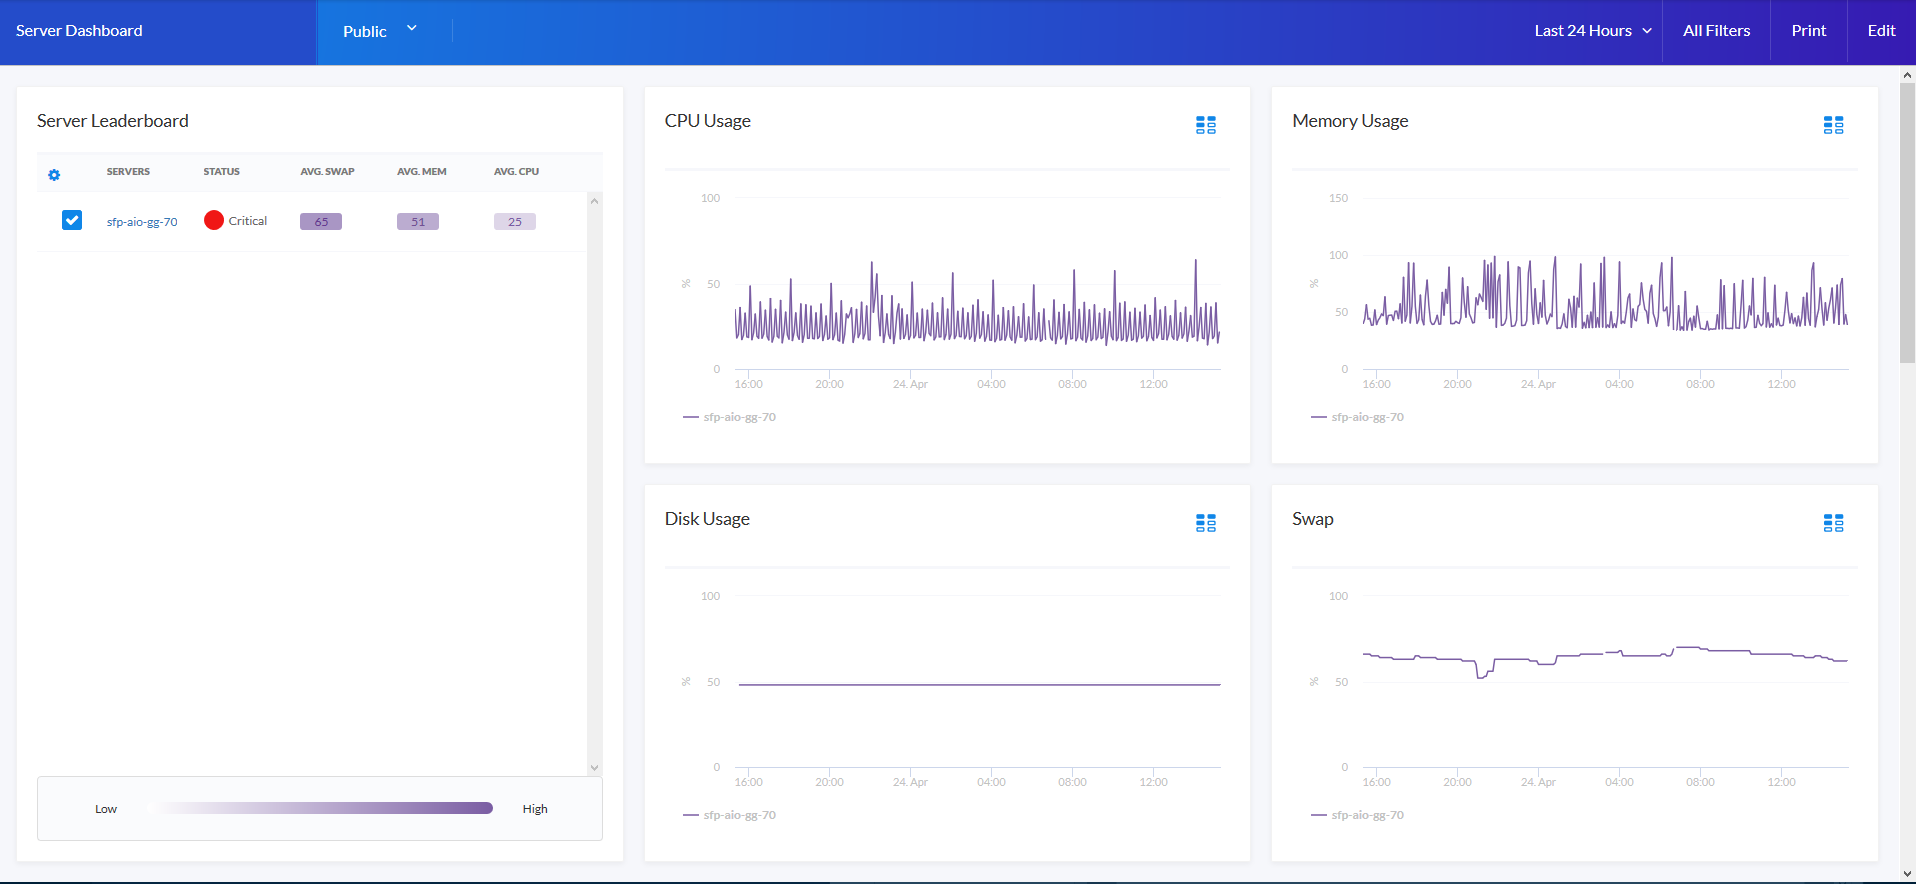The height and width of the screenshot is (884, 1916).
Task: Click the Low to High gradient scale bar
Action: point(320,808)
